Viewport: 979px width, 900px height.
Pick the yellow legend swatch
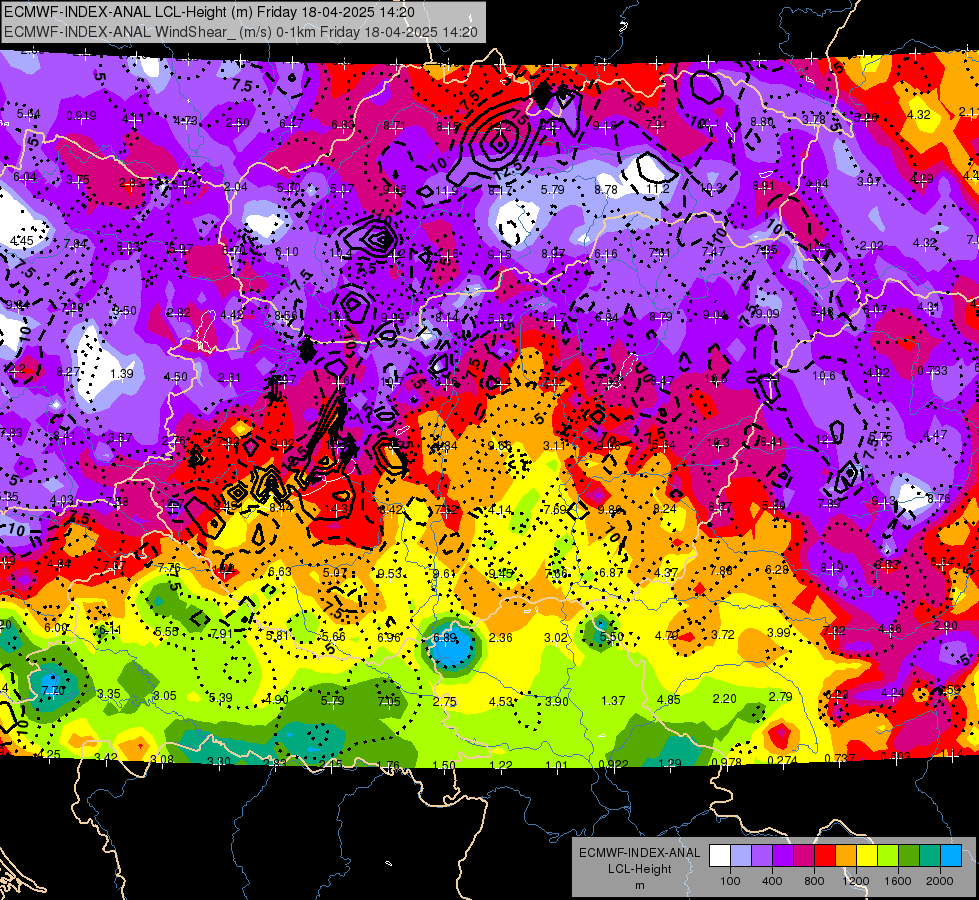(867, 856)
